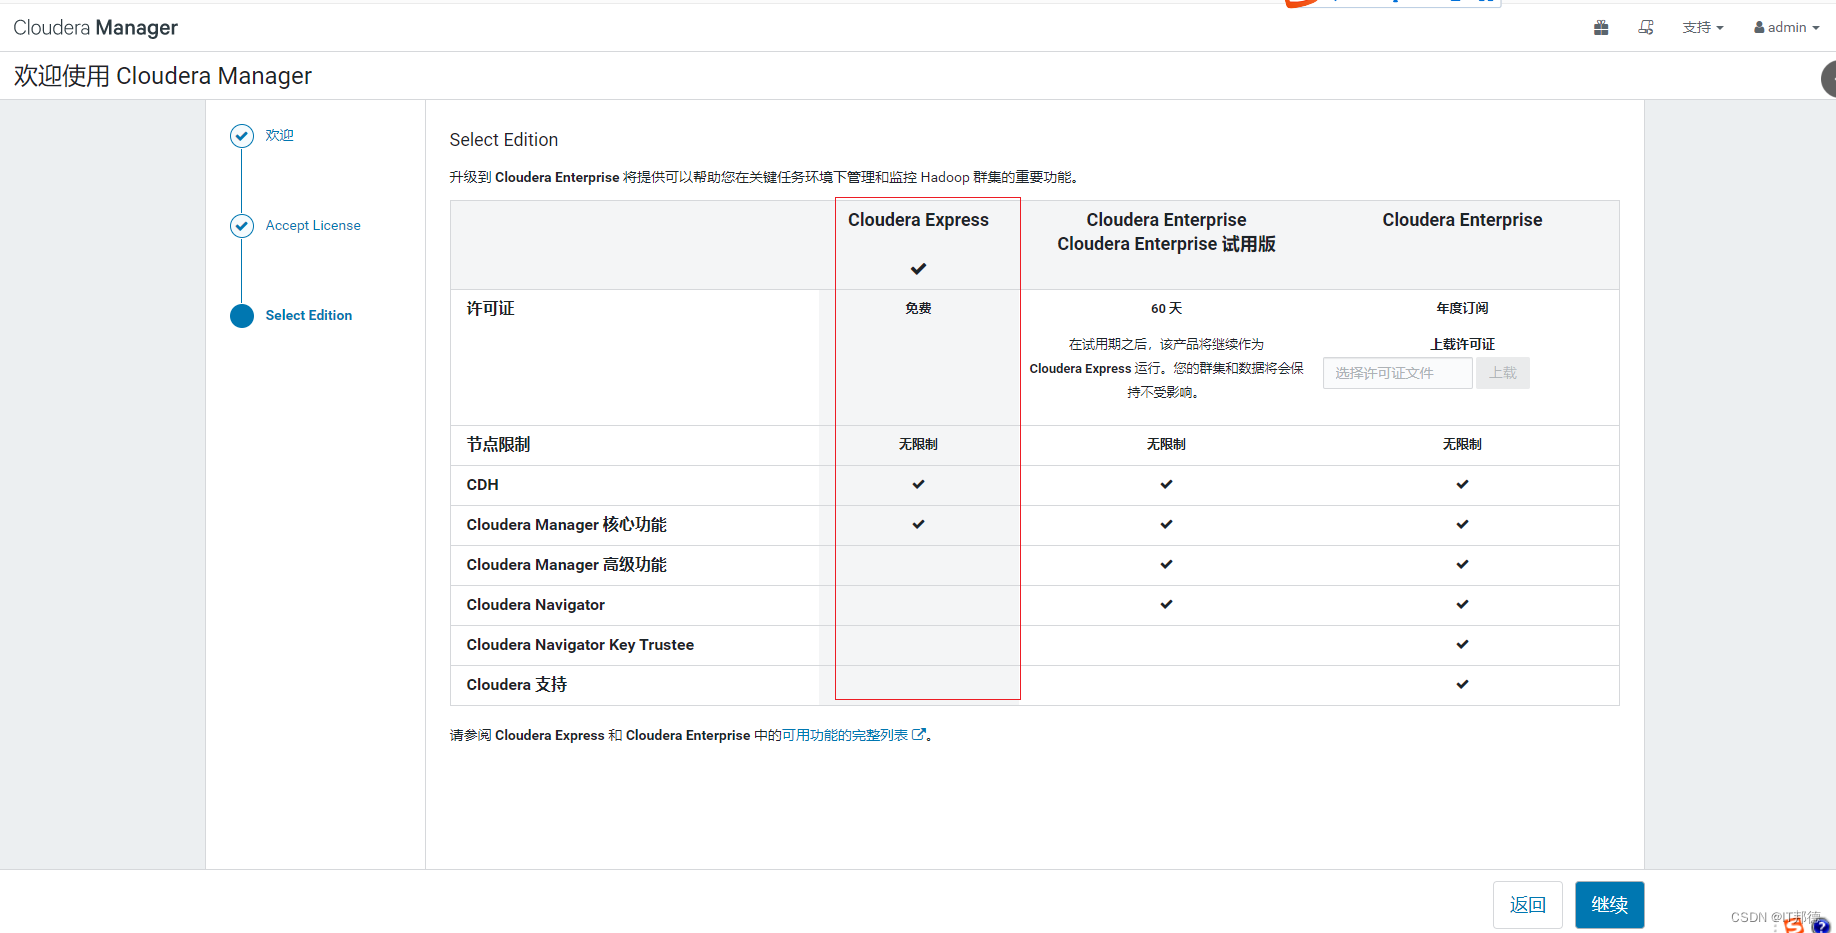Click CDH checkmark in Enterprise column
The image size is (1836, 933).
click(1462, 484)
